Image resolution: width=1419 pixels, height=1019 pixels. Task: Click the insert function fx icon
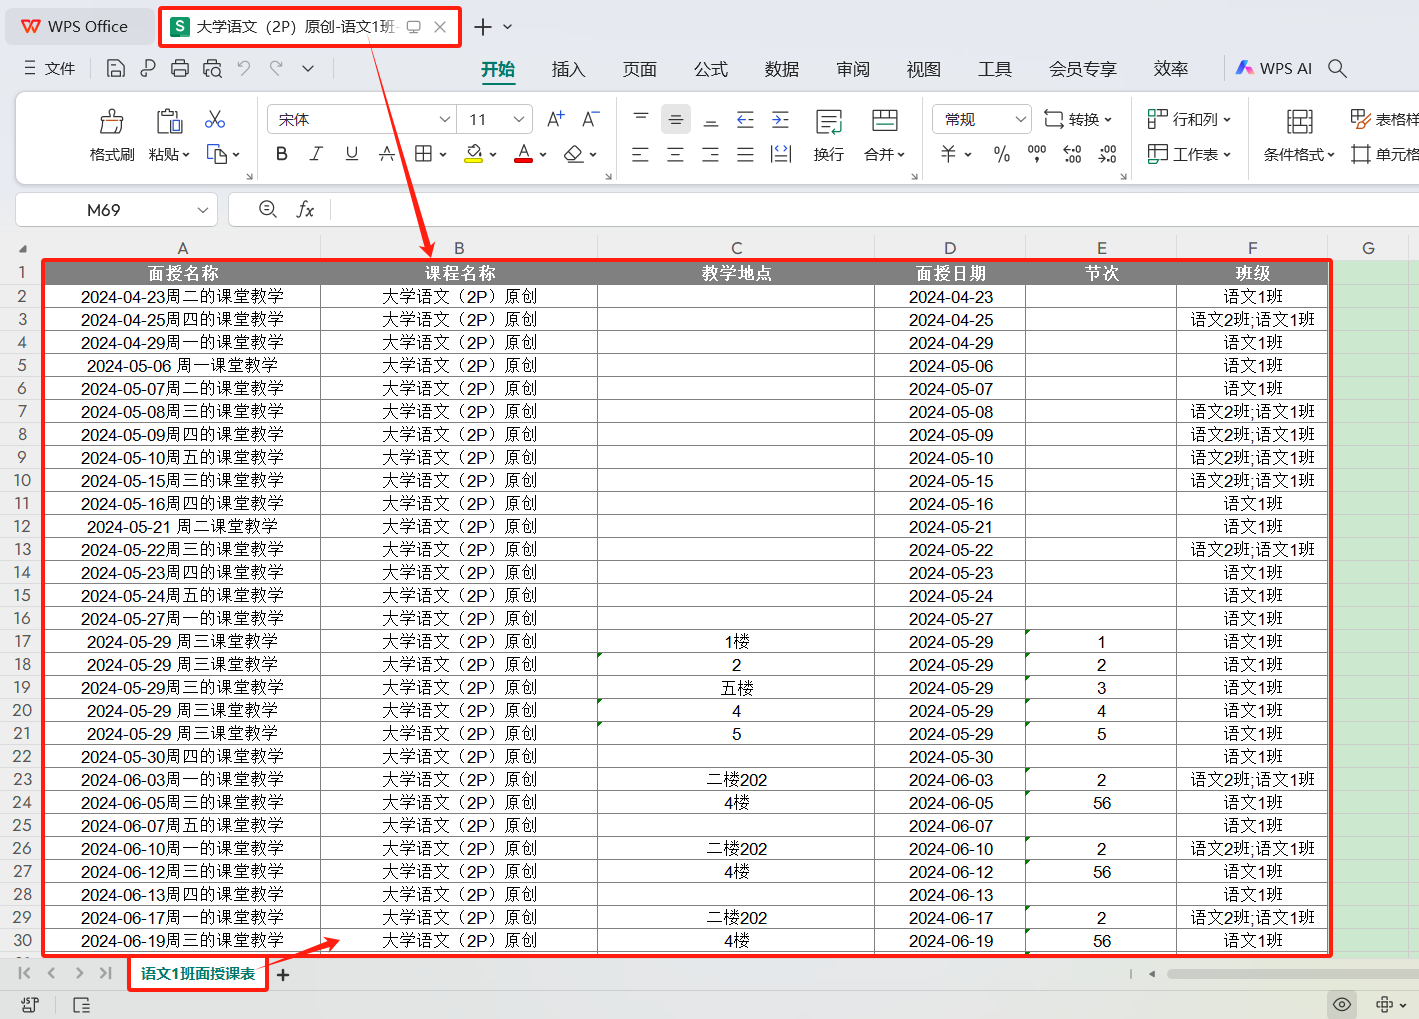(x=305, y=209)
